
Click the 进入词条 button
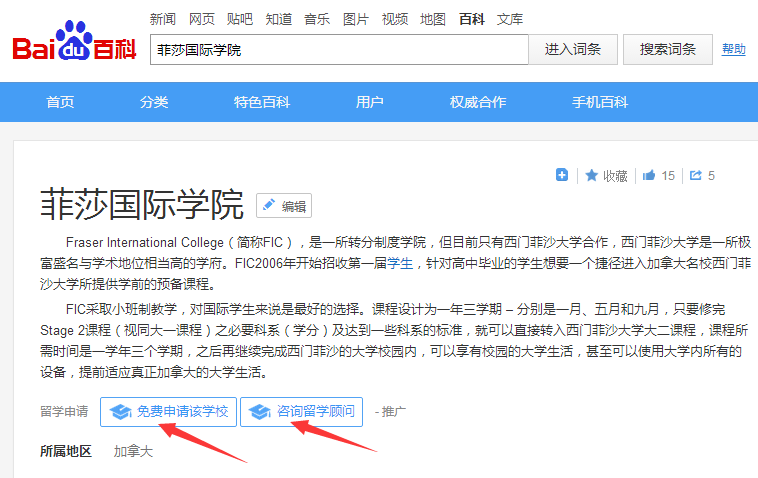pos(573,49)
